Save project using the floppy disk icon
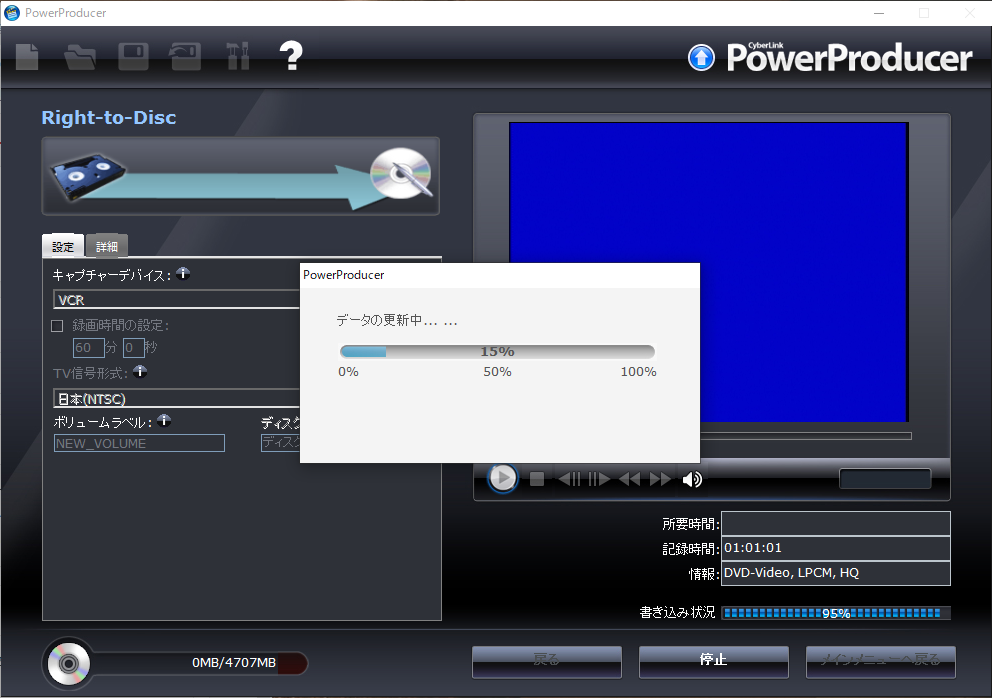 pyautogui.click(x=133, y=57)
